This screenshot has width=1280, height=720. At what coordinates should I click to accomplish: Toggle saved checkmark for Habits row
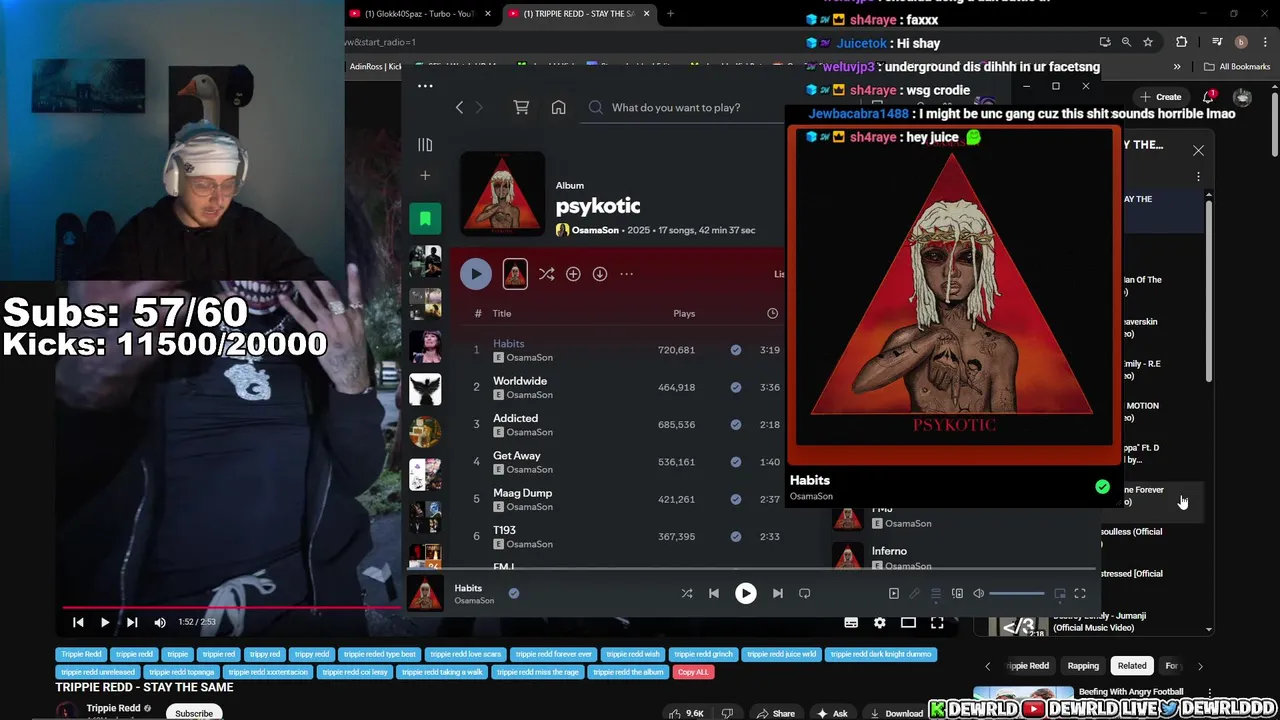click(736, 350)
